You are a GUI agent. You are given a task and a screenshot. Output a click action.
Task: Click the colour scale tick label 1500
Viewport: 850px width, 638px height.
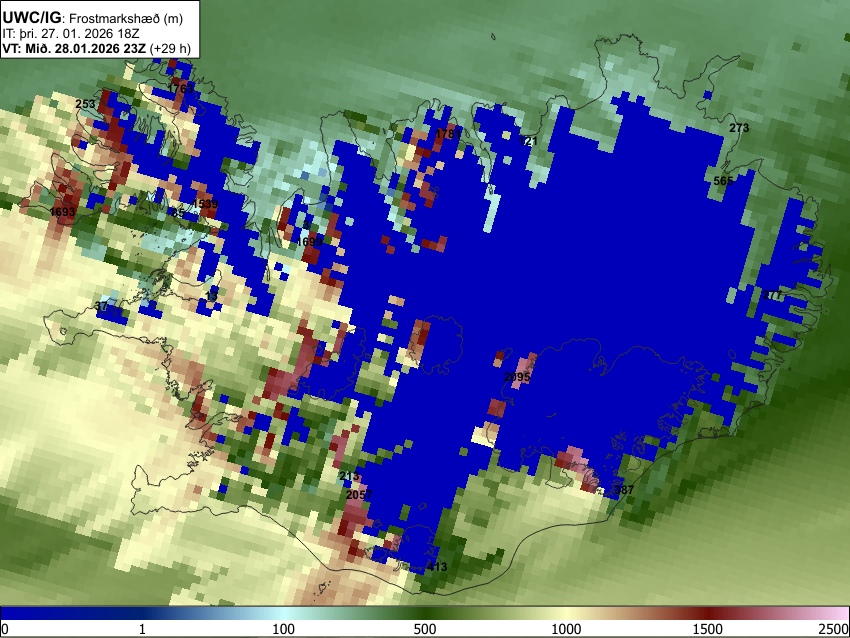[707, 629]
